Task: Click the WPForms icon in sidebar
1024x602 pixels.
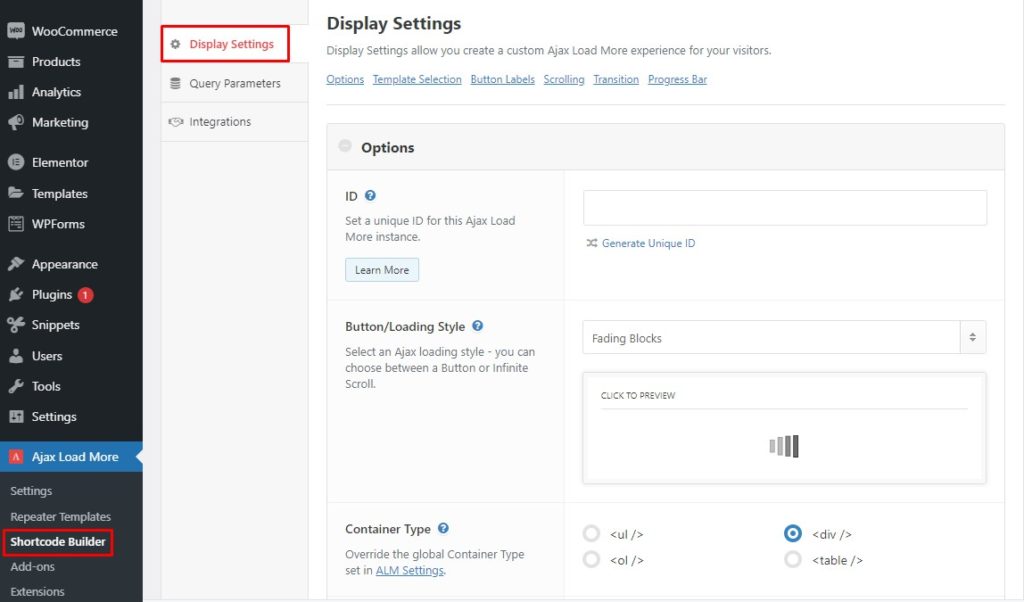Action: (16, 223)
